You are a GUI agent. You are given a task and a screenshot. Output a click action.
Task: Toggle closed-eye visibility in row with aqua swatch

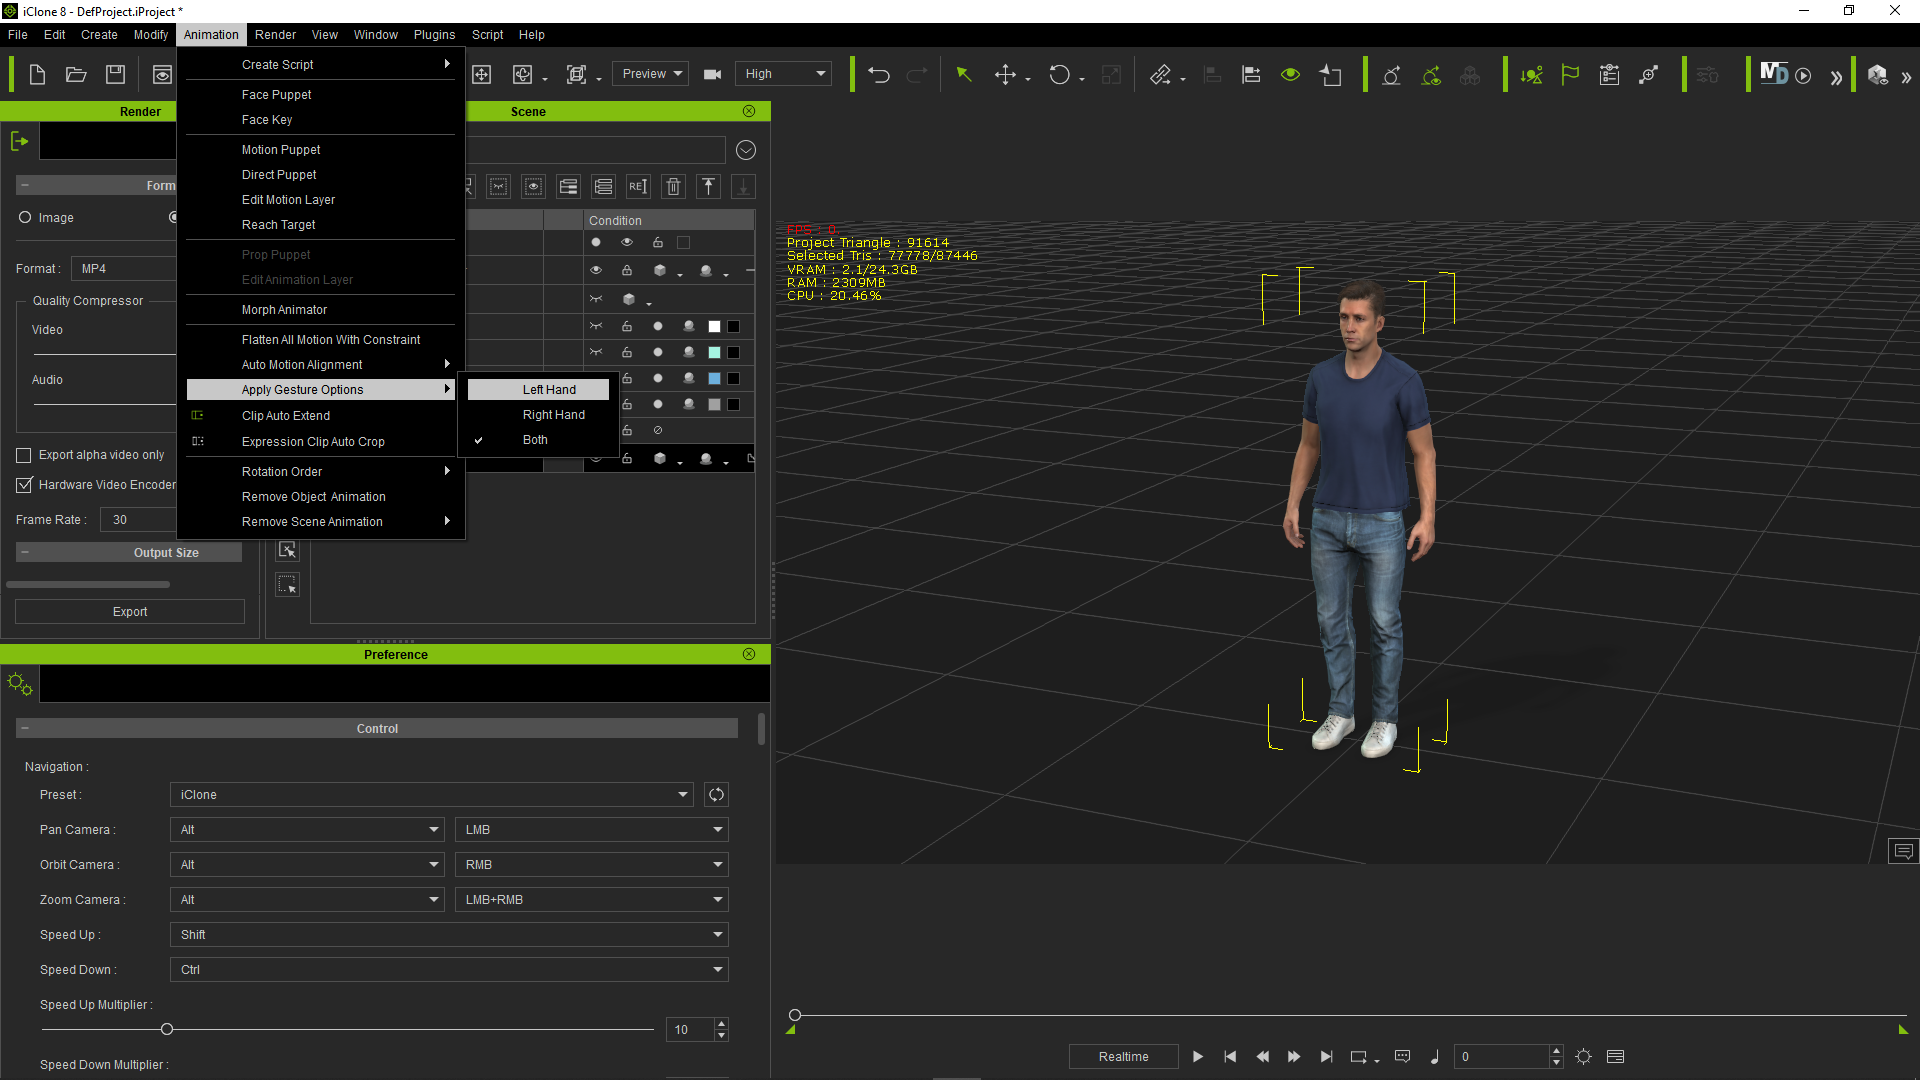(596, 353)
